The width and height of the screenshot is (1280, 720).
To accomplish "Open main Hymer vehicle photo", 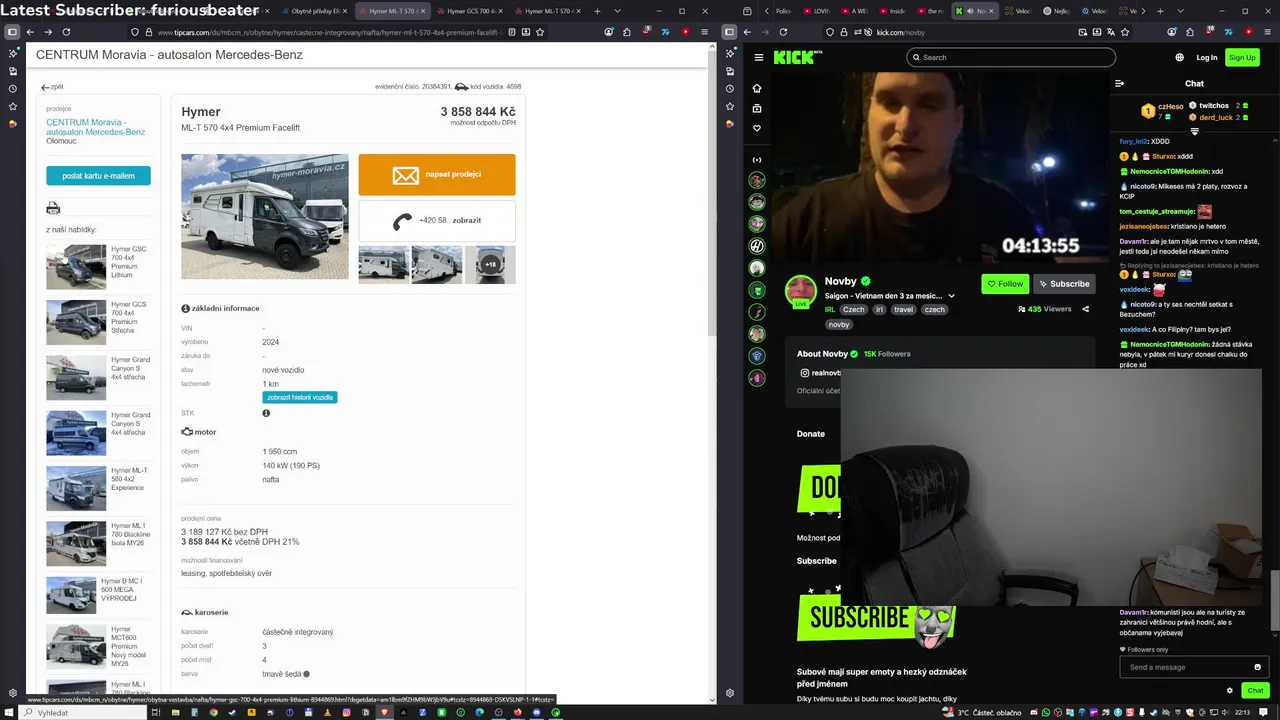I will (x=265, y=217).
